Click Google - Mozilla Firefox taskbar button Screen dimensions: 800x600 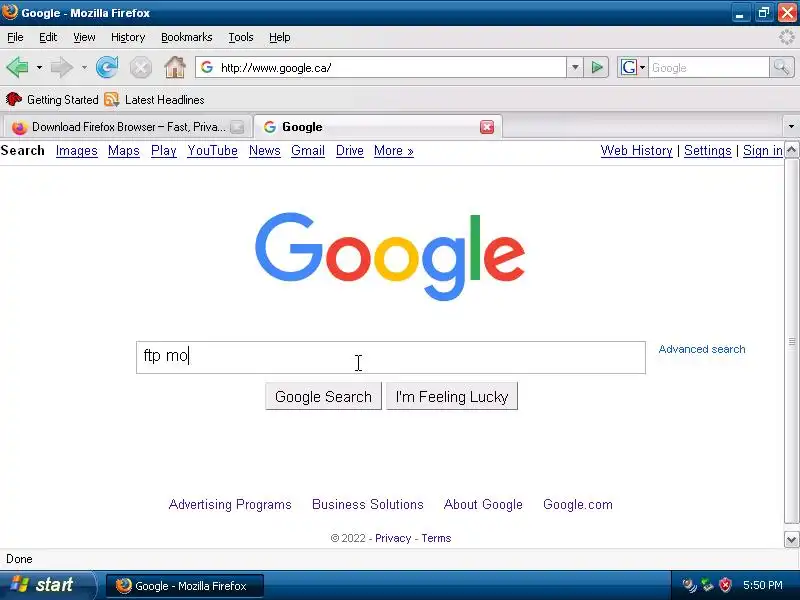185,586
